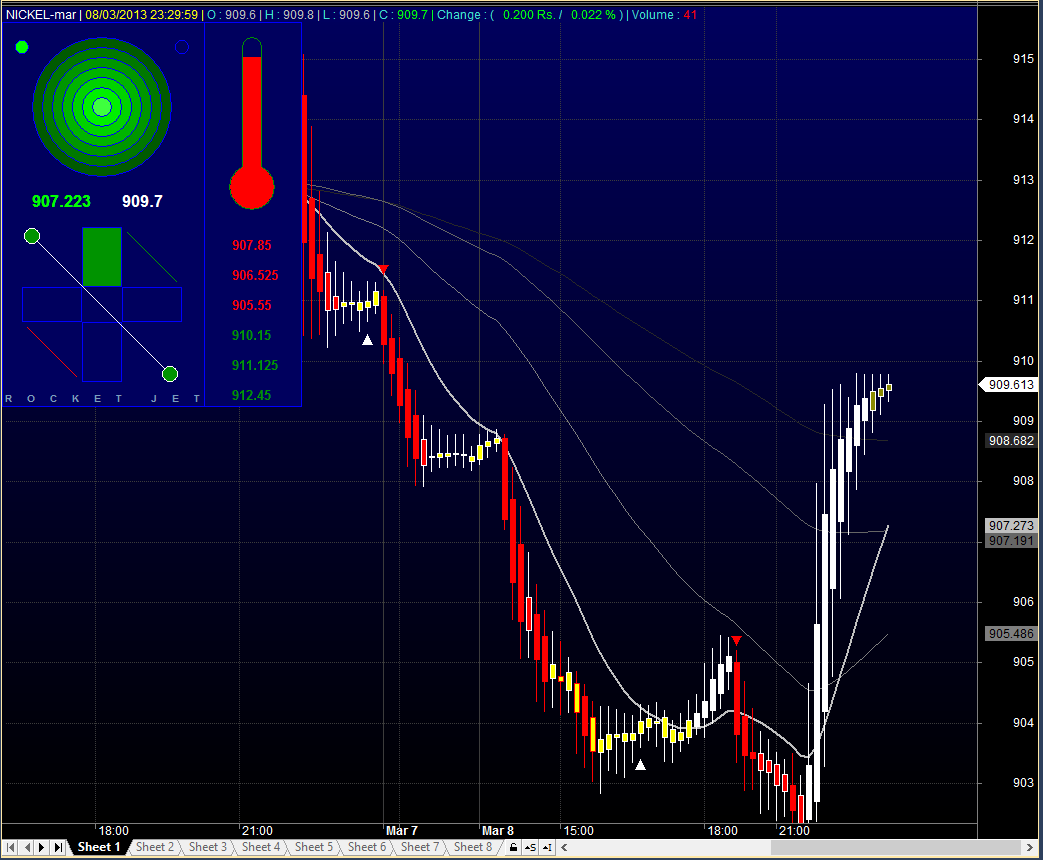The height and width of the screenshot is (860, 1043).
Task: Click the horizontal scrollbar thumb
Action: click(x=897, y=847)
